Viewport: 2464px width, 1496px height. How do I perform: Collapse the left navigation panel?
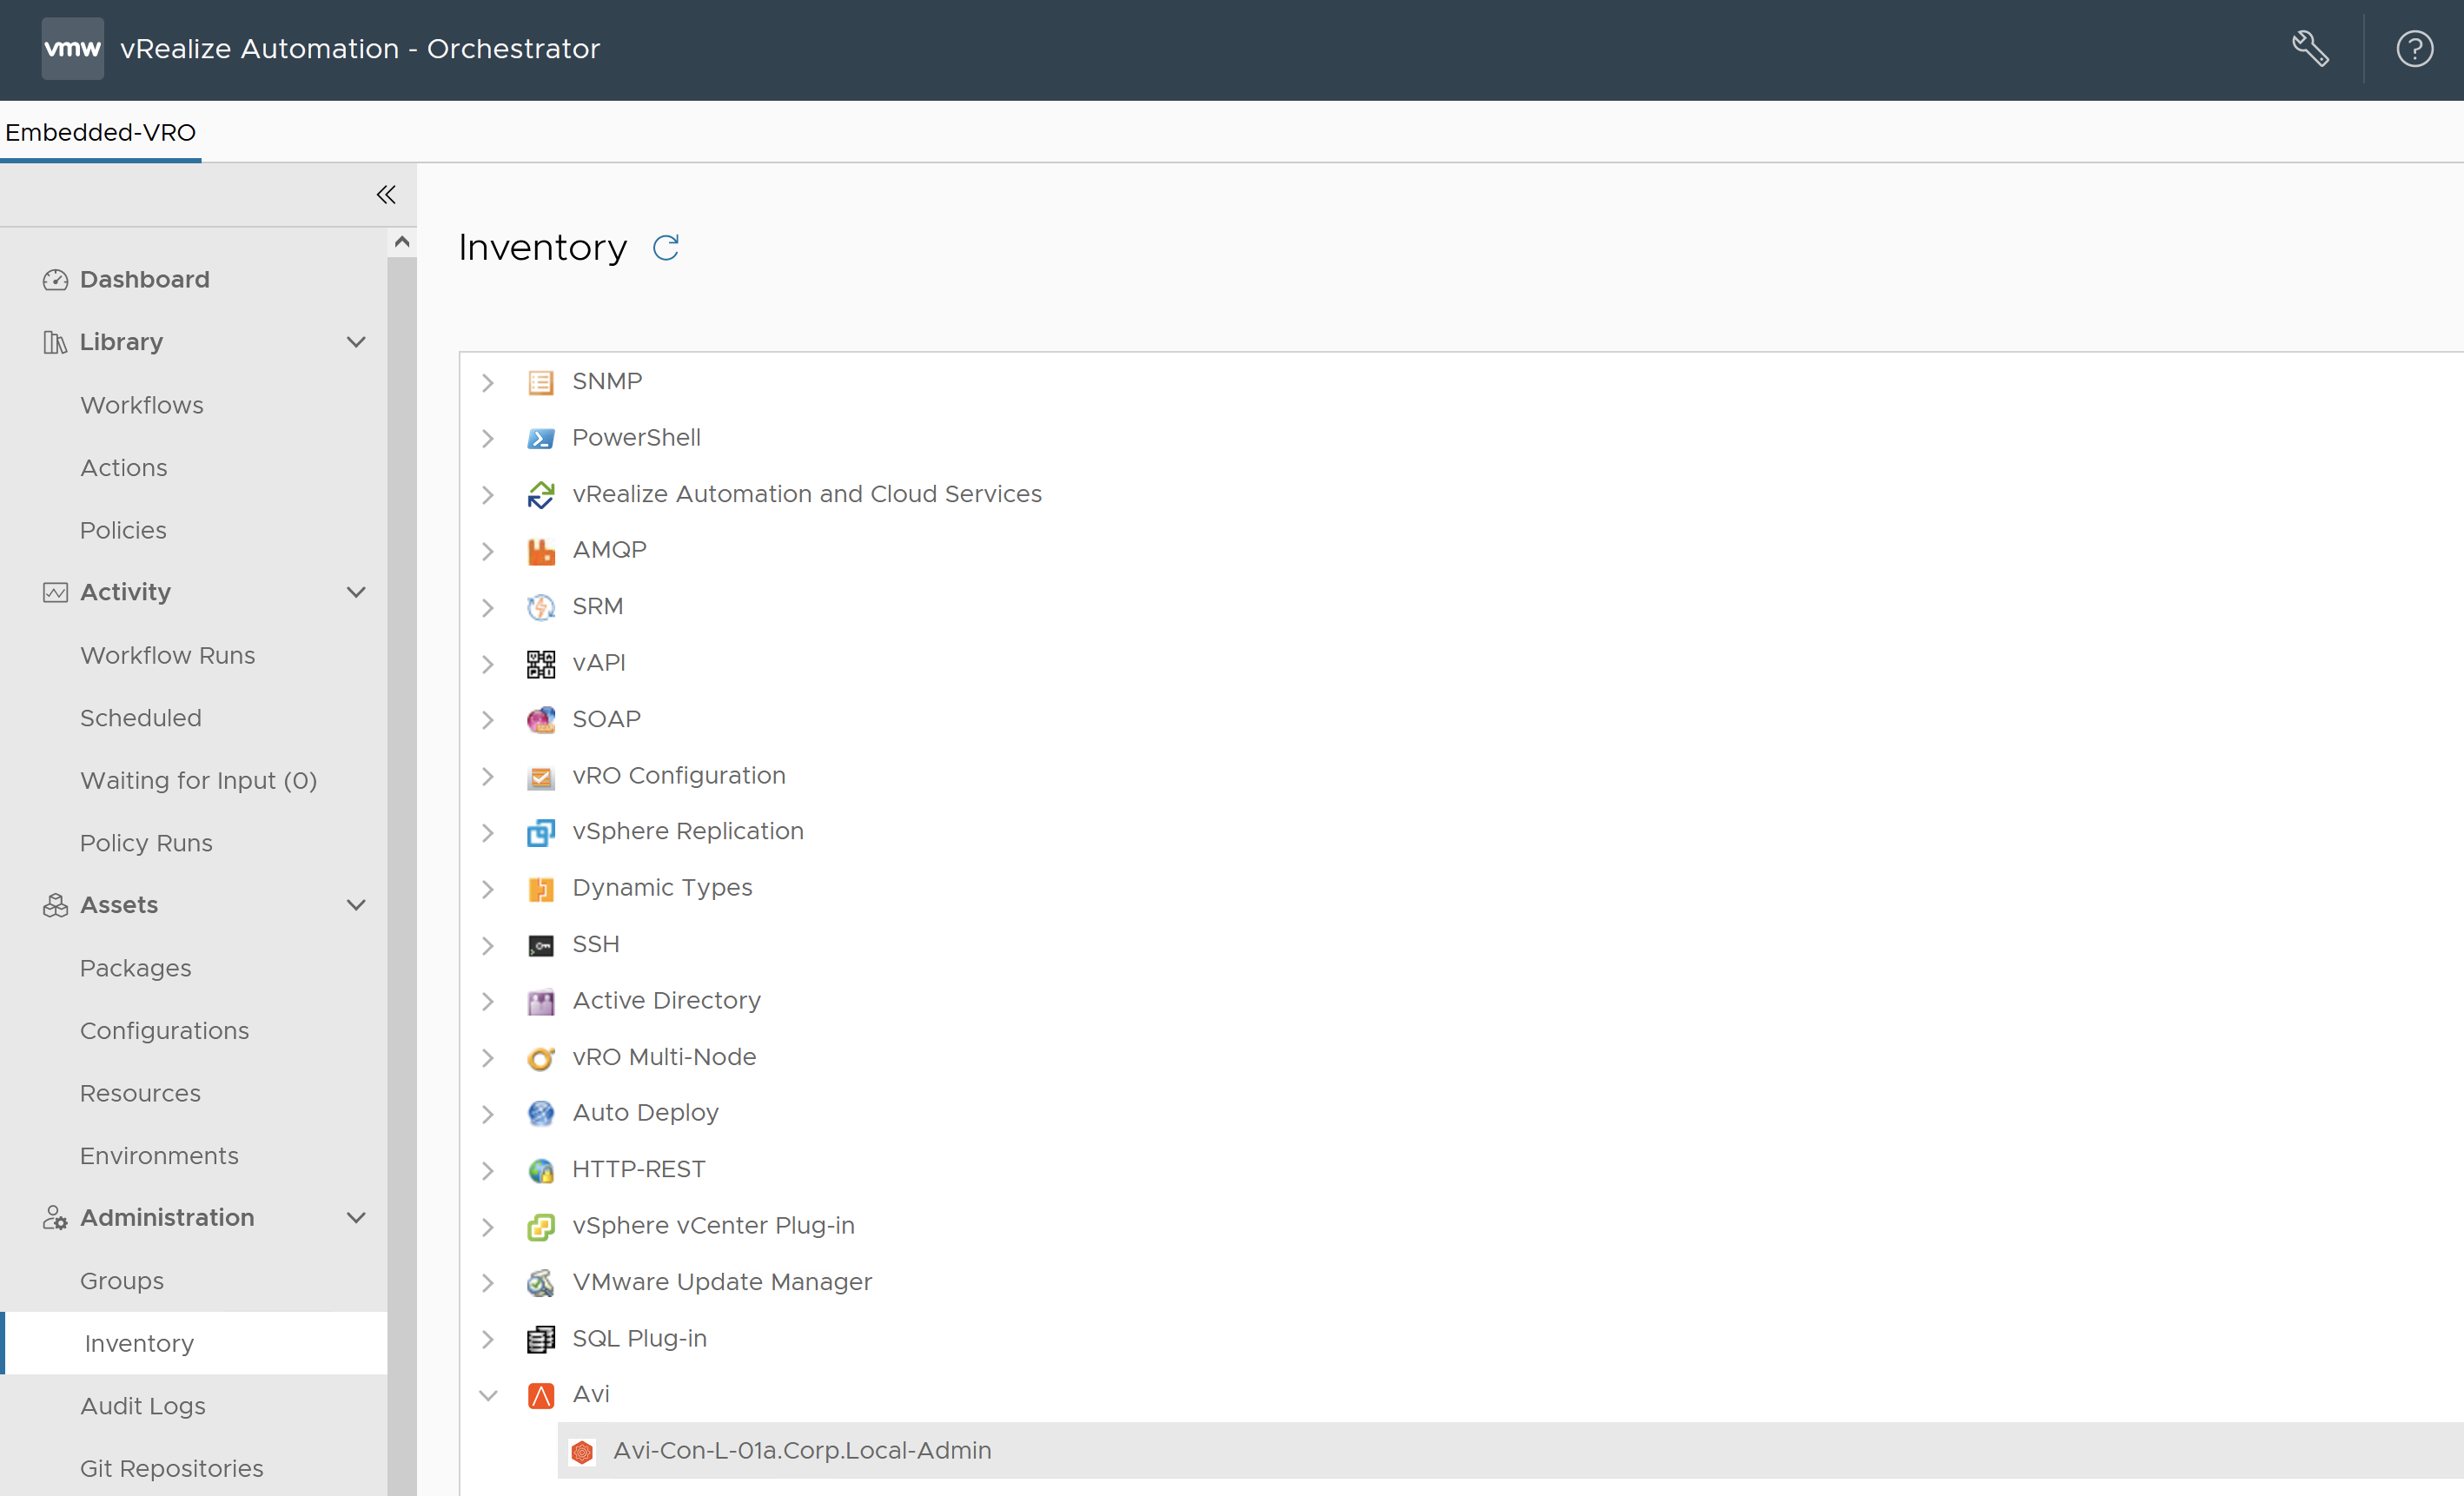pyautogui.click(x=386, y=194)
